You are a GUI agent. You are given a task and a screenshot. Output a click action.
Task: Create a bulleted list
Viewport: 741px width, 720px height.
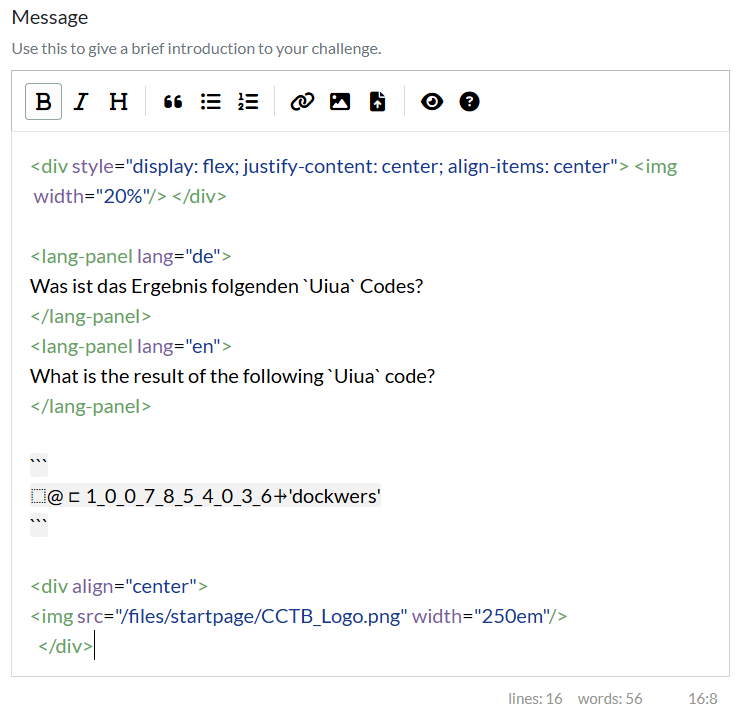211,101
